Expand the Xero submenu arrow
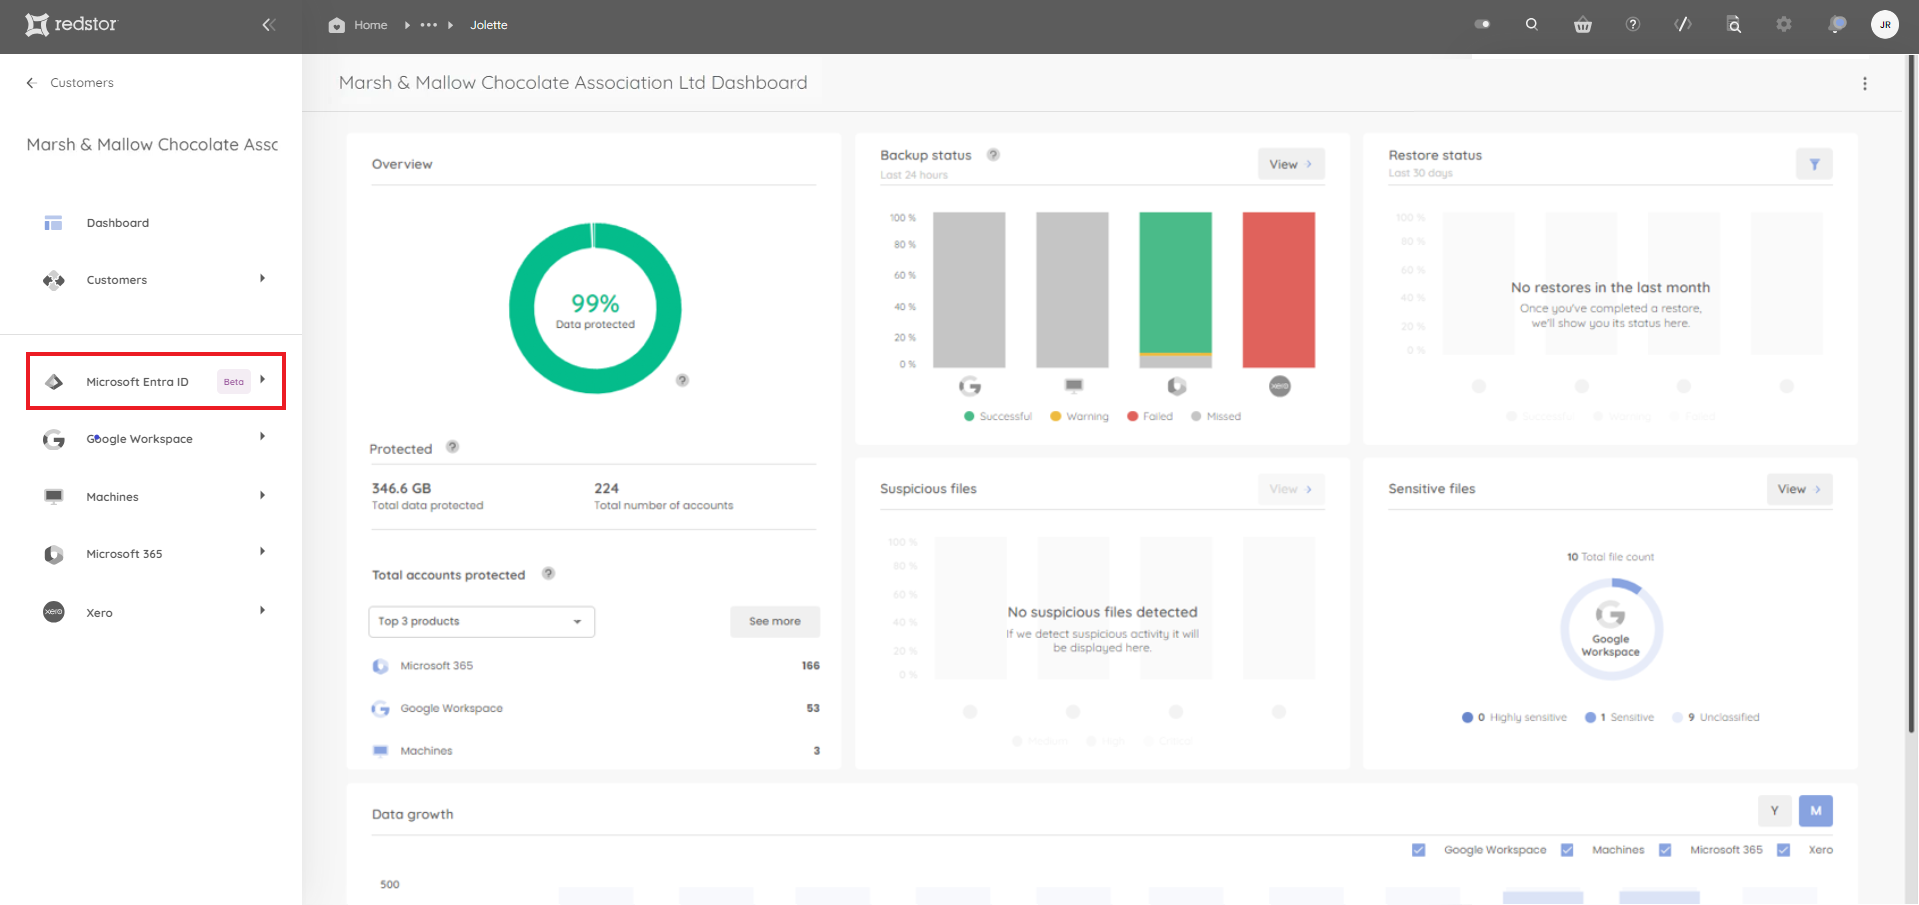Screen dimensions: 1919x905 tap(262, 610)
